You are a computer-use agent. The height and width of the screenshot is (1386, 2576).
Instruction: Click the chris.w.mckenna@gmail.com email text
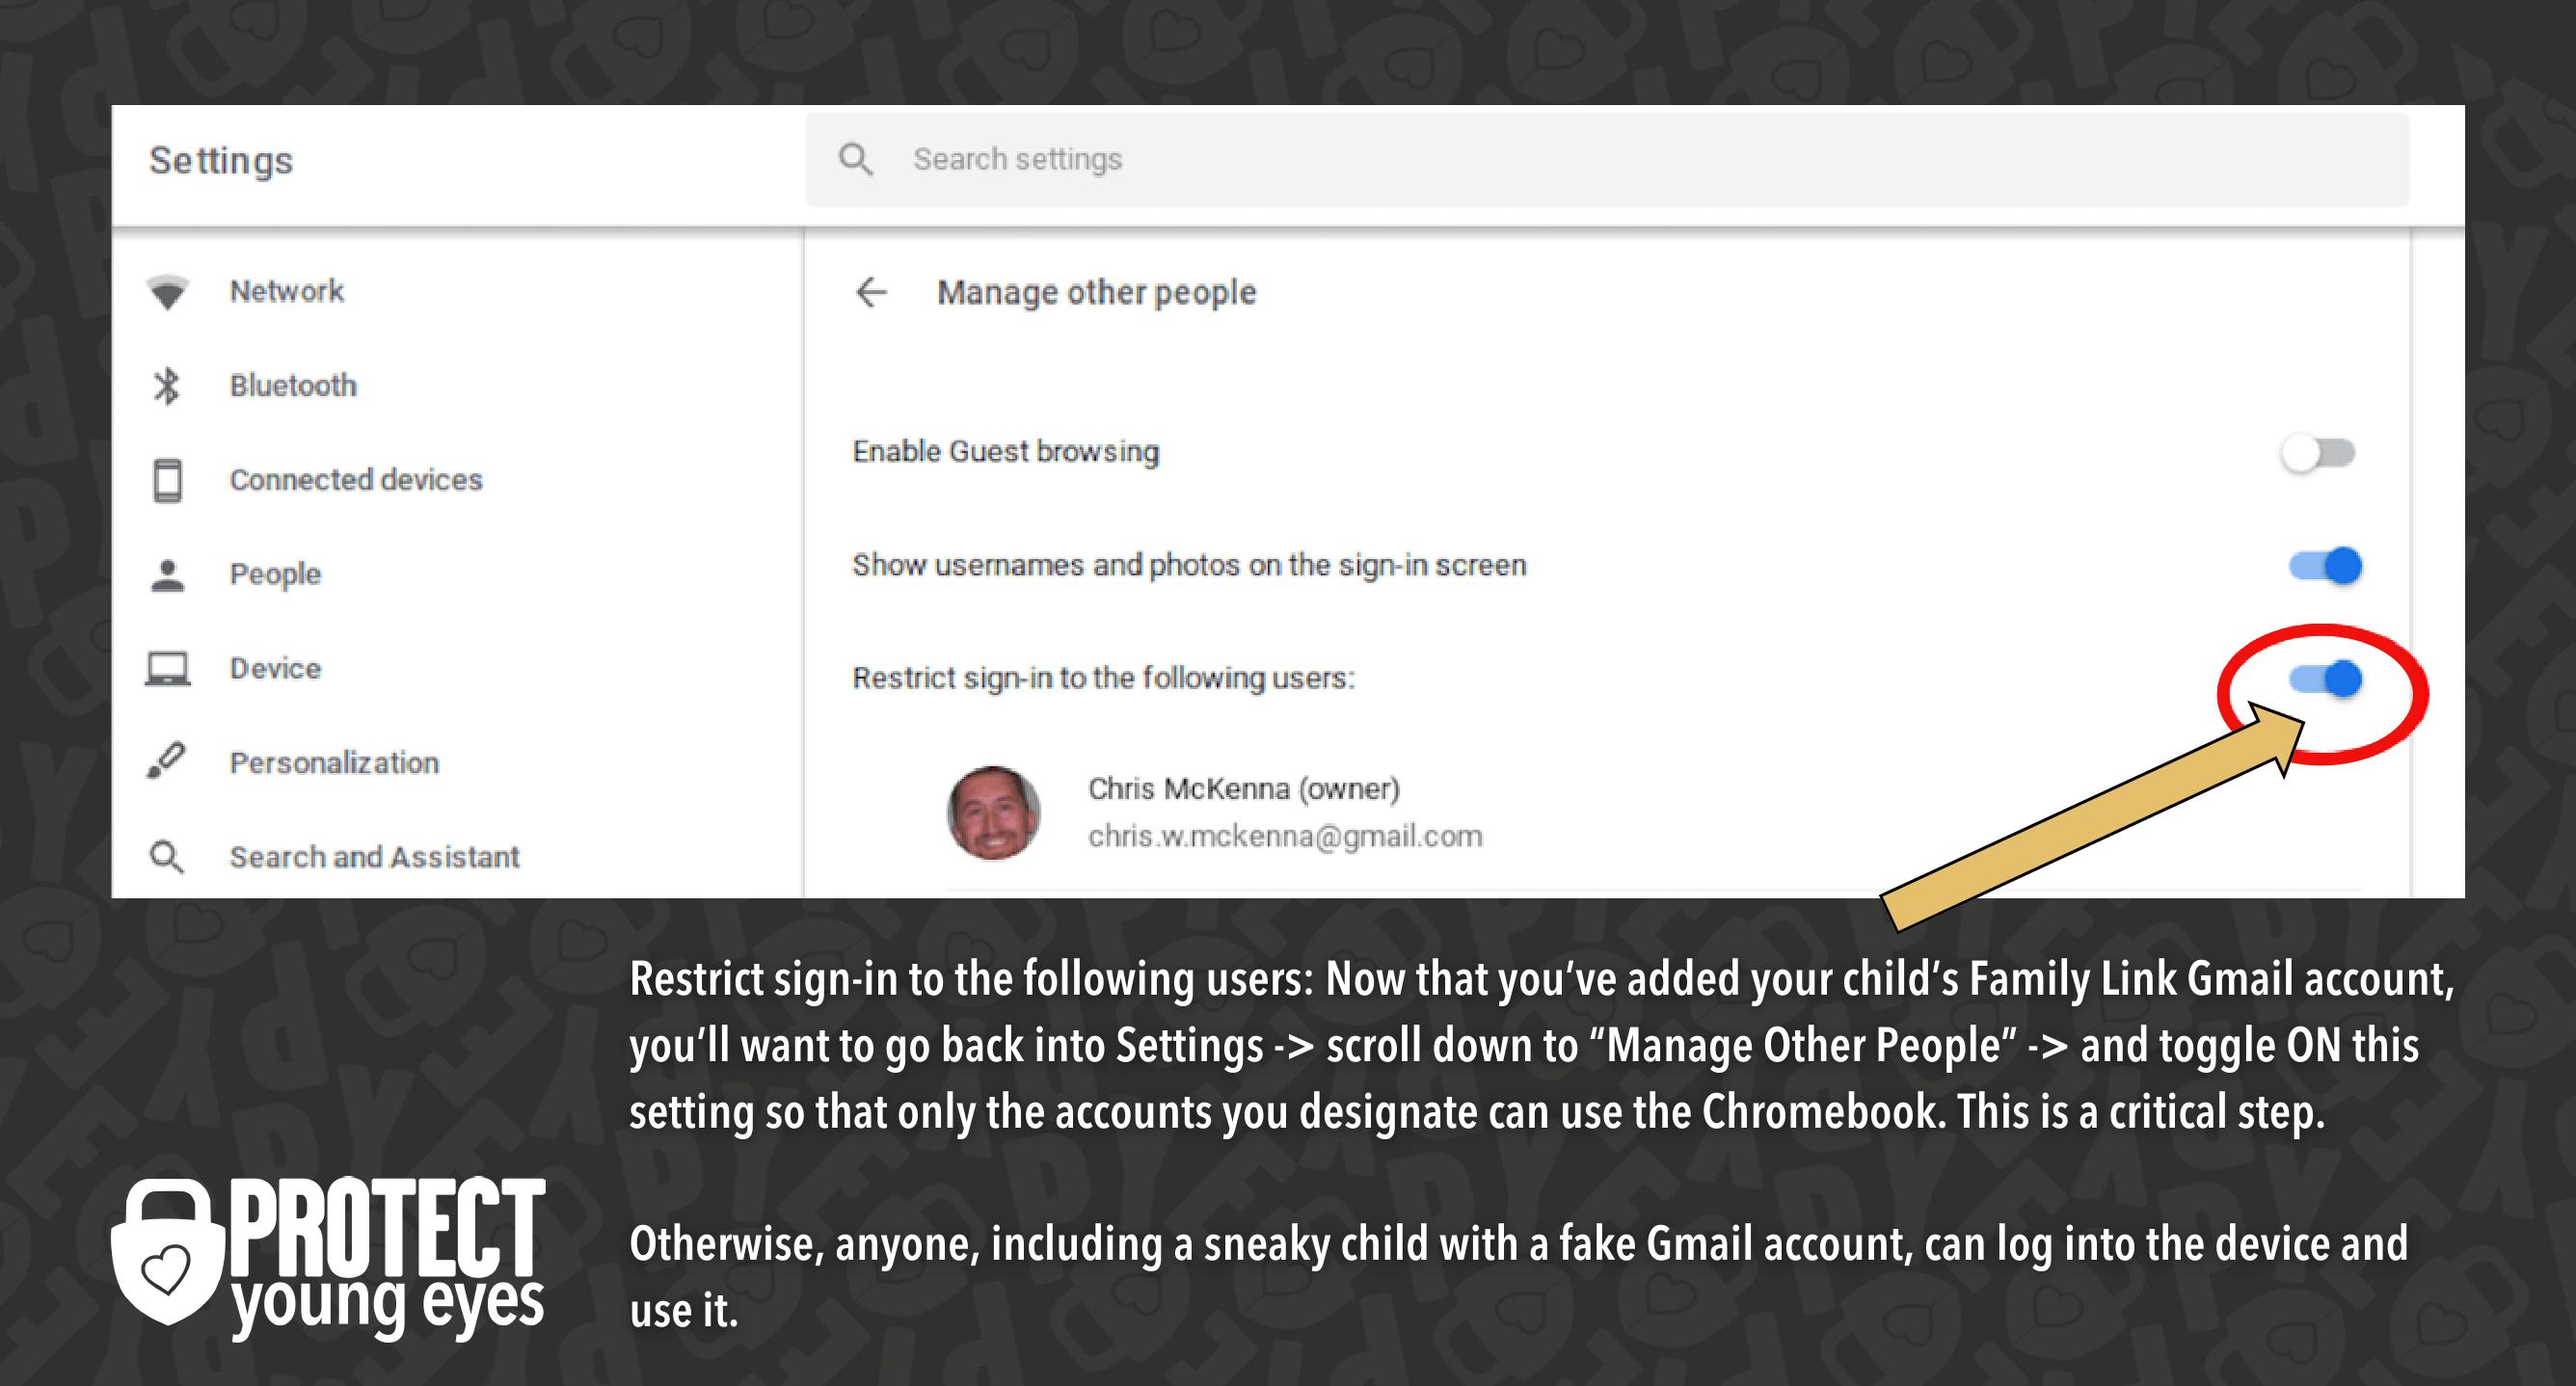(1285, 836)
